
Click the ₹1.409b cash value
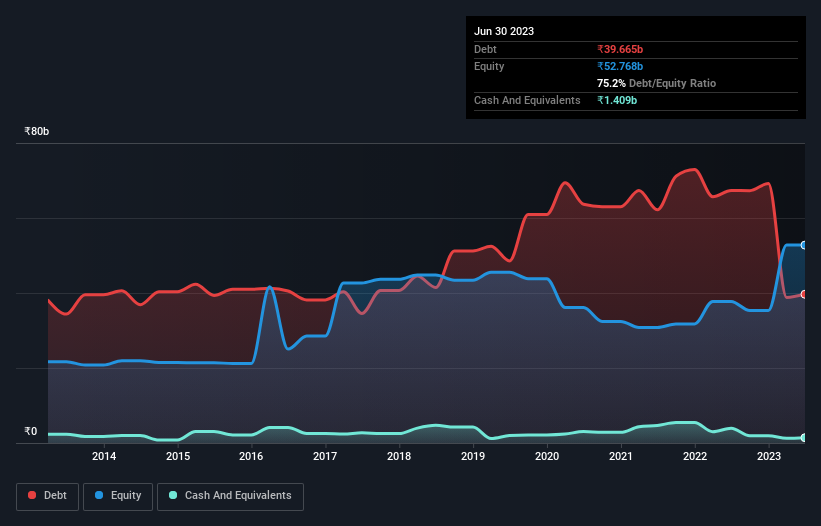tap(617, 100)
